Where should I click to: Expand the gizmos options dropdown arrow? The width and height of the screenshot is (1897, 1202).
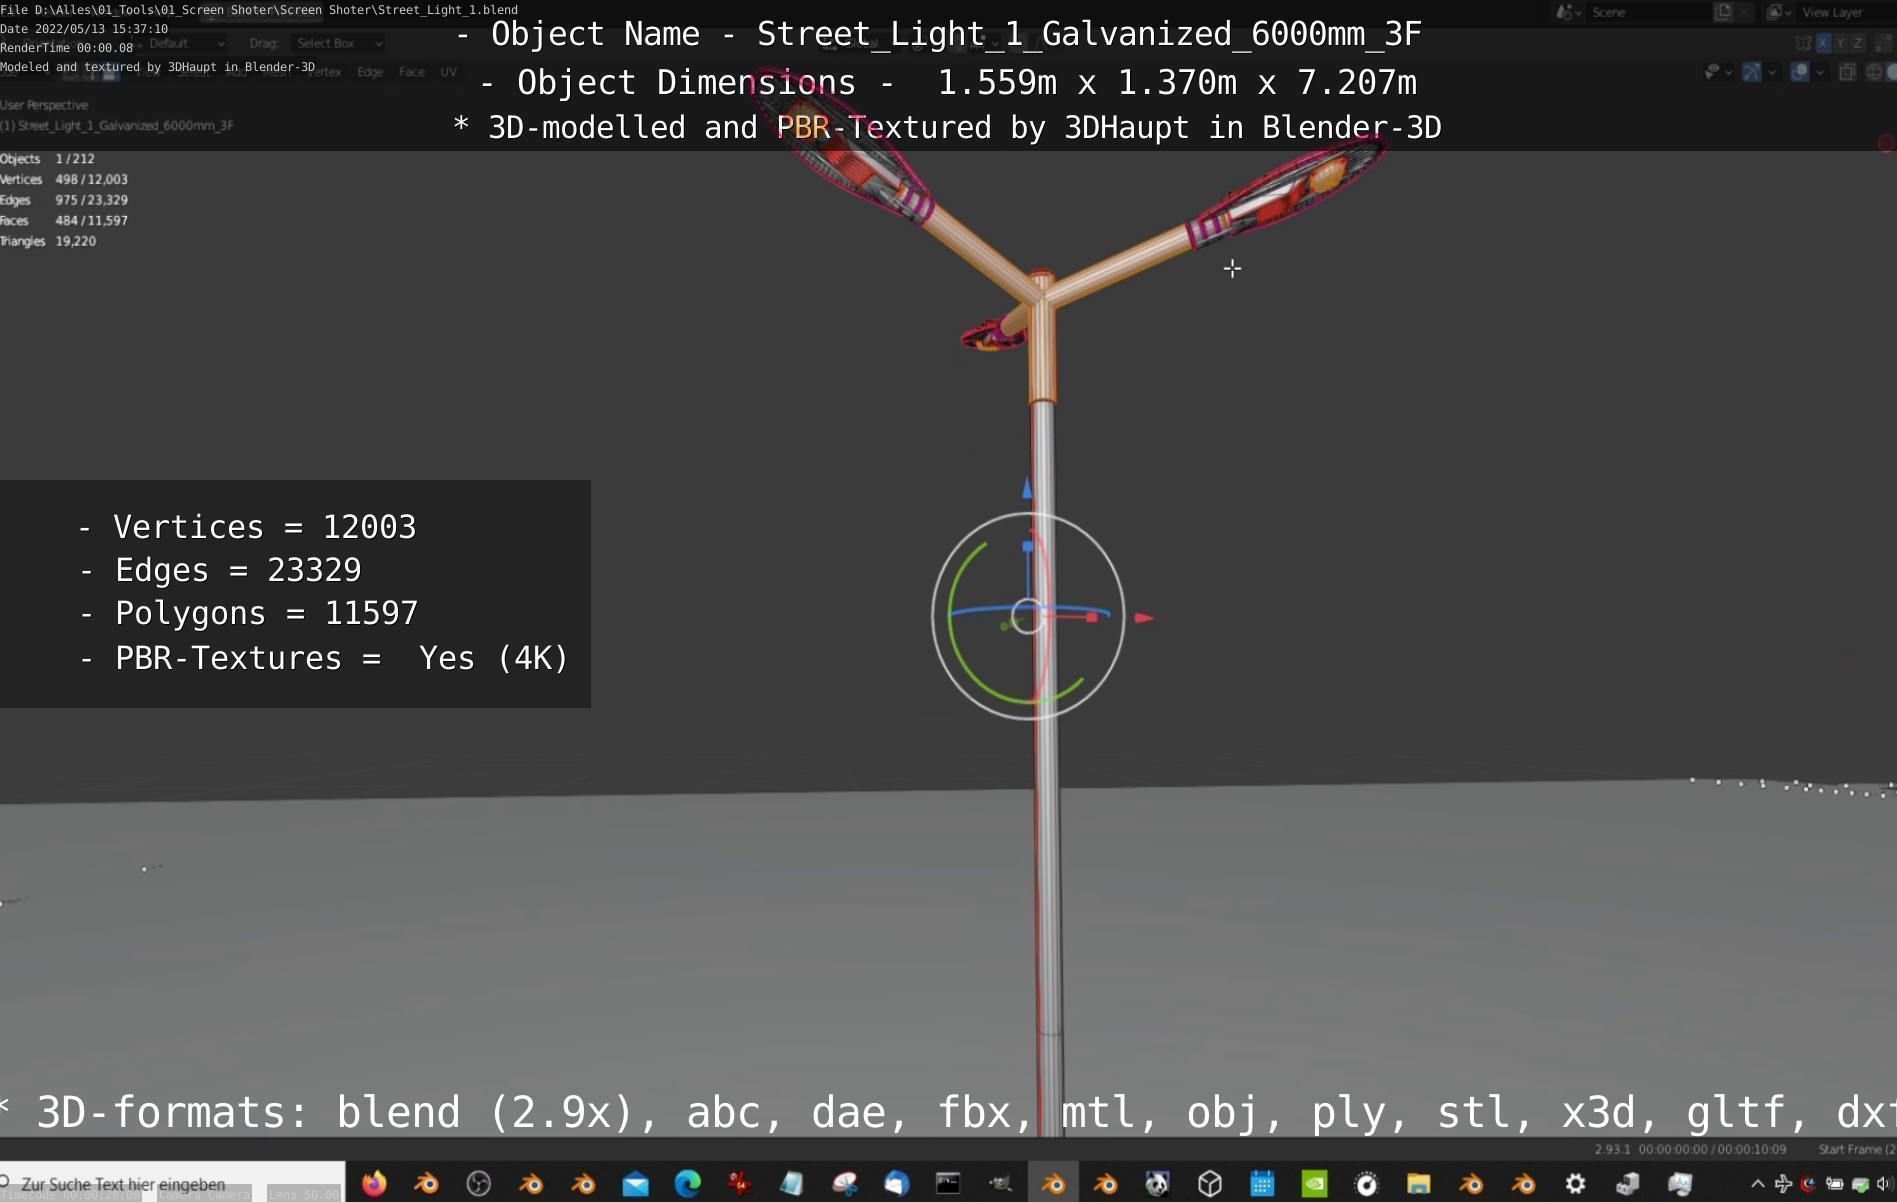pos(1772,72)
